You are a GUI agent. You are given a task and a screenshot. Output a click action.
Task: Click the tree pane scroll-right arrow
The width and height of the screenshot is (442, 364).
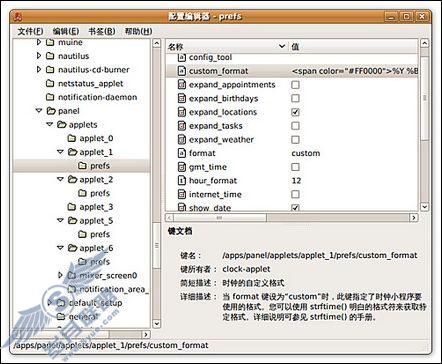tap(146, 334)
